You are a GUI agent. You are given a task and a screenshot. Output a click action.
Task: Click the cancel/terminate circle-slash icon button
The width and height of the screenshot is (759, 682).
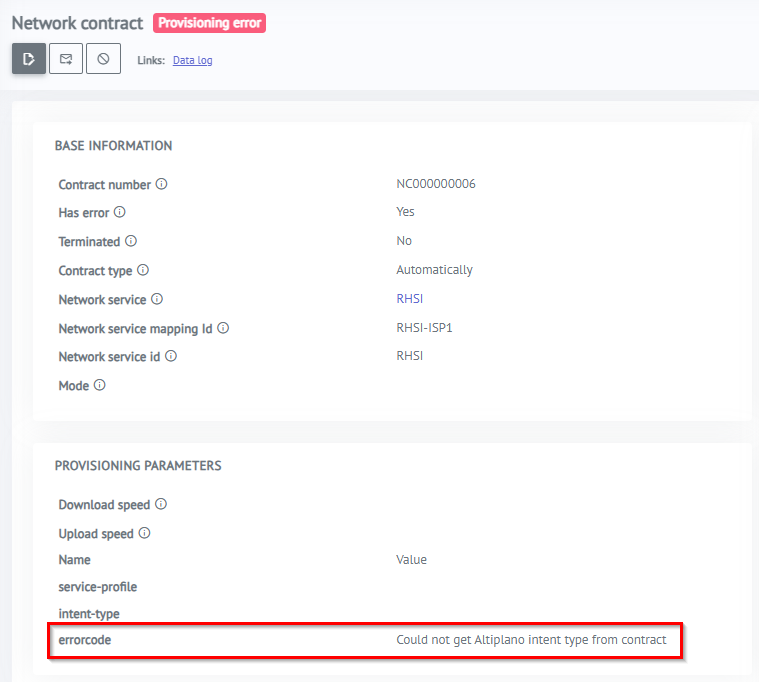point(103,59)
